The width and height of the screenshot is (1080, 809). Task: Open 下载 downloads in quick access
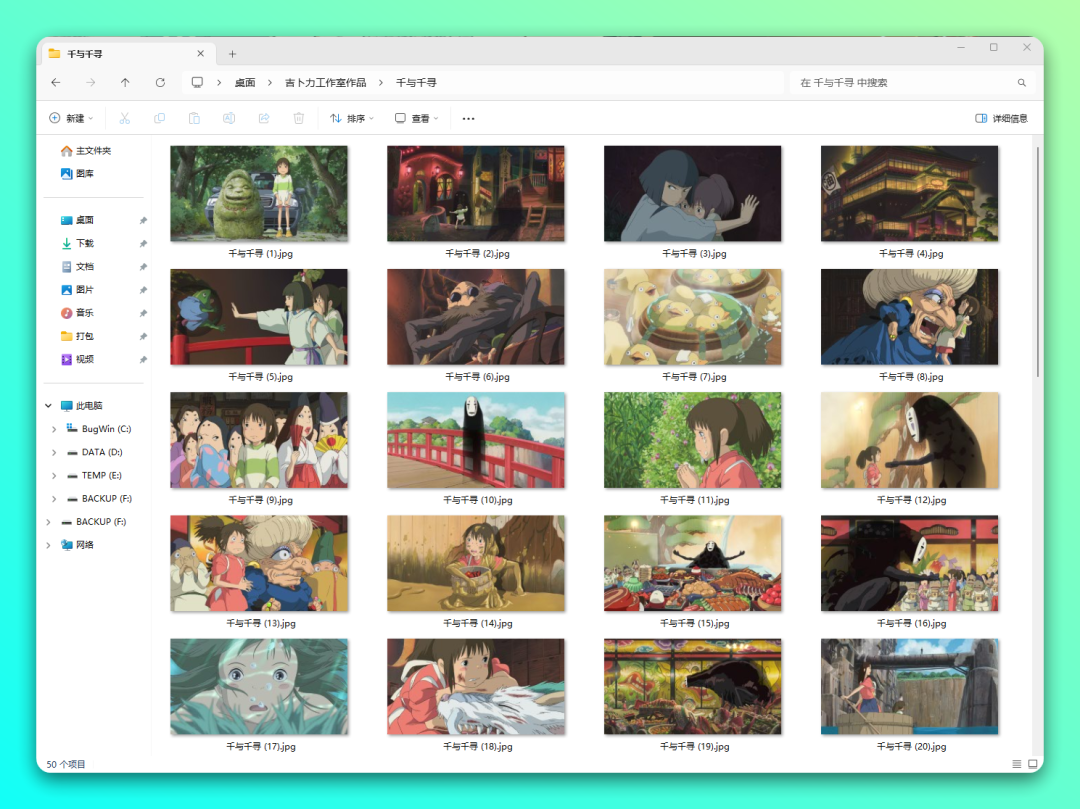(x=77, y=243)
